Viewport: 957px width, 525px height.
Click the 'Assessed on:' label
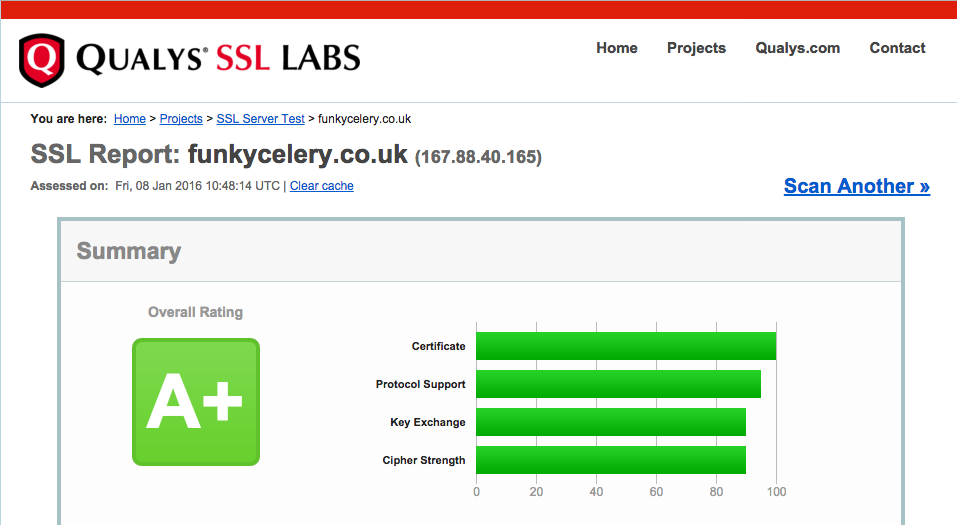click(x=69, y=186)
